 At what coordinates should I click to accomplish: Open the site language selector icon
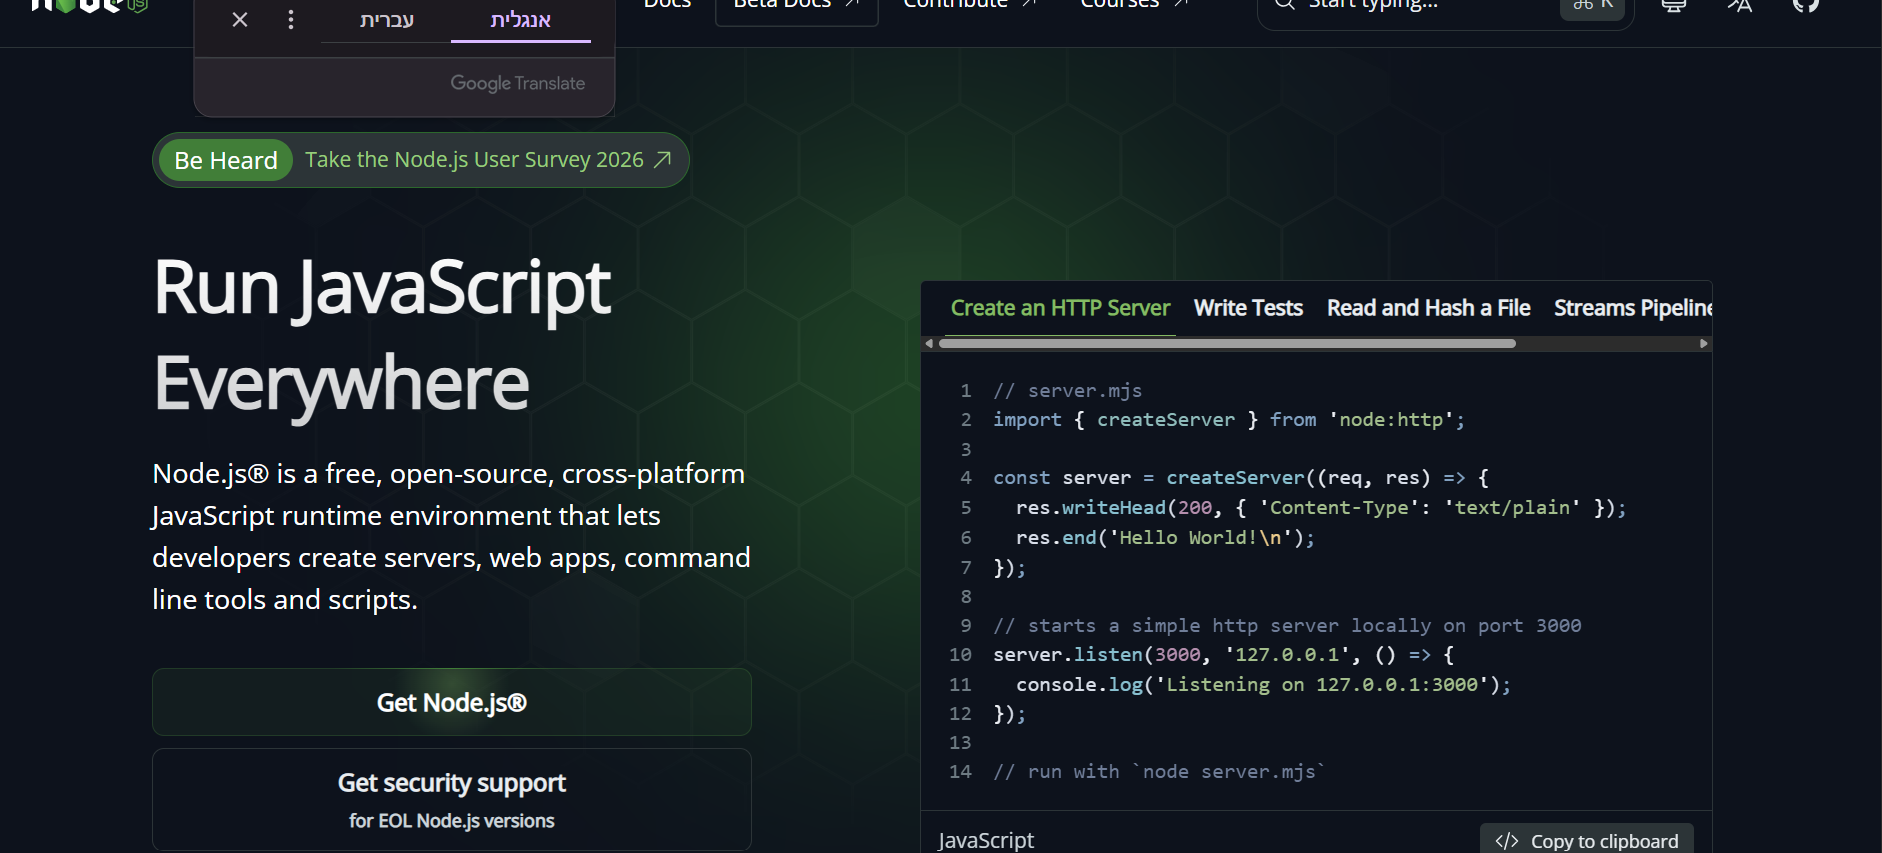pos(1740,6)
